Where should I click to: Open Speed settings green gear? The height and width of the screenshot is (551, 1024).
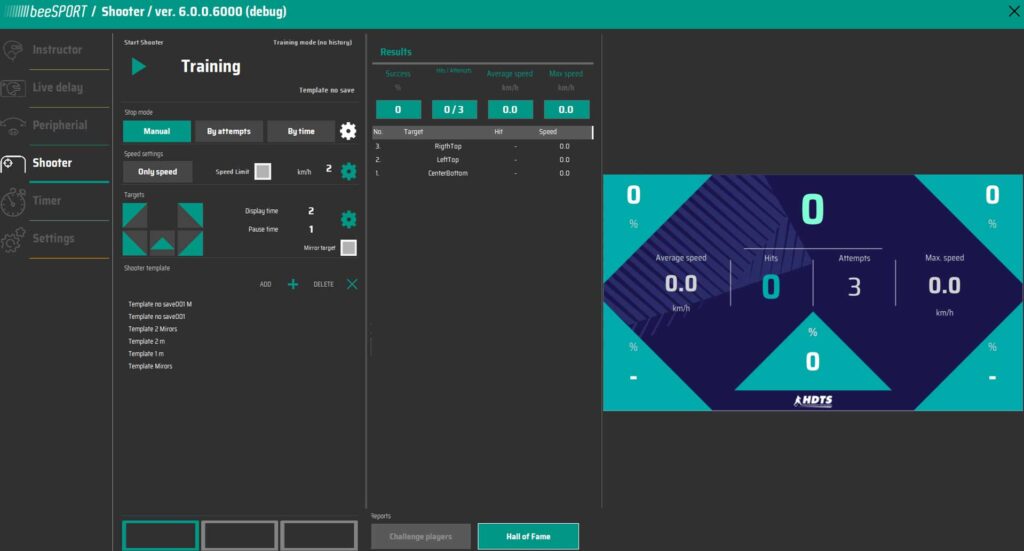click(x=348, y=171)
